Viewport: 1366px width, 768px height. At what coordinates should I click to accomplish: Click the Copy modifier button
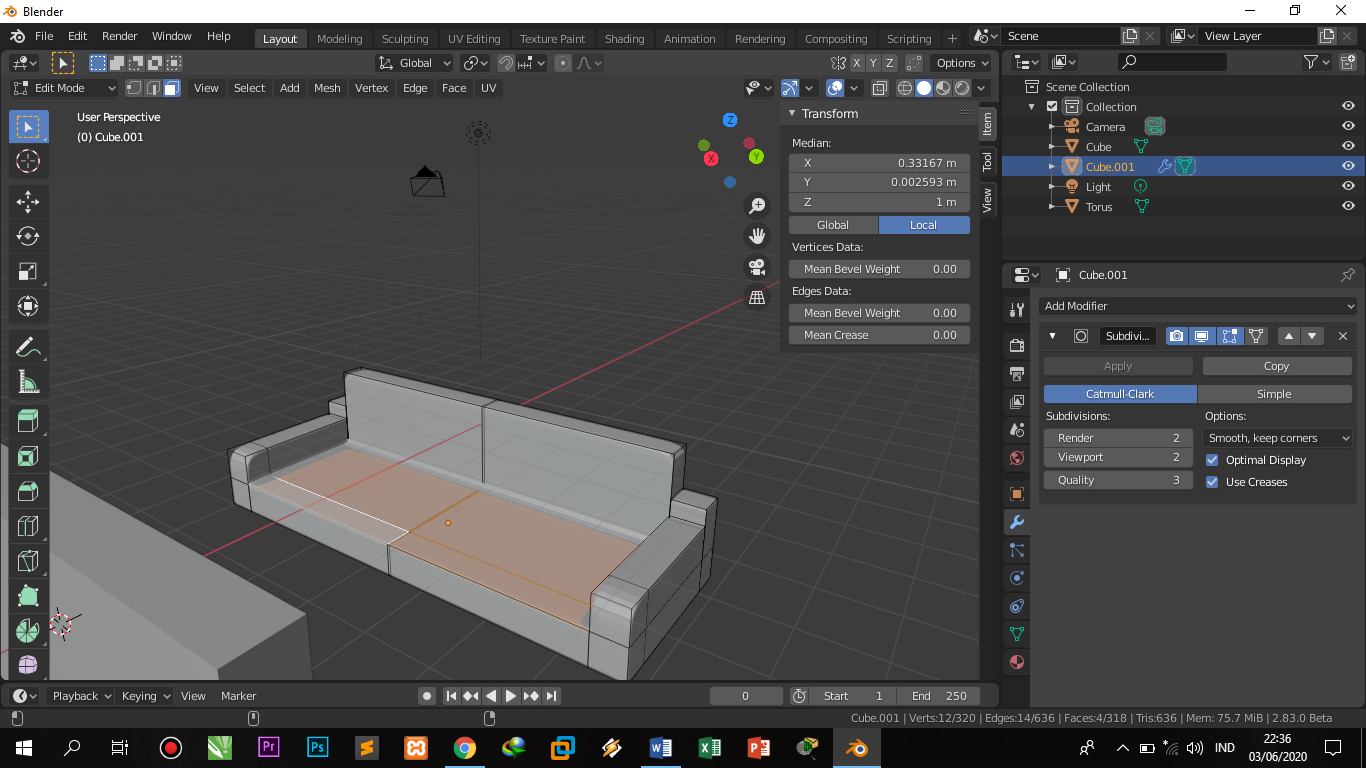point(1276,366)
